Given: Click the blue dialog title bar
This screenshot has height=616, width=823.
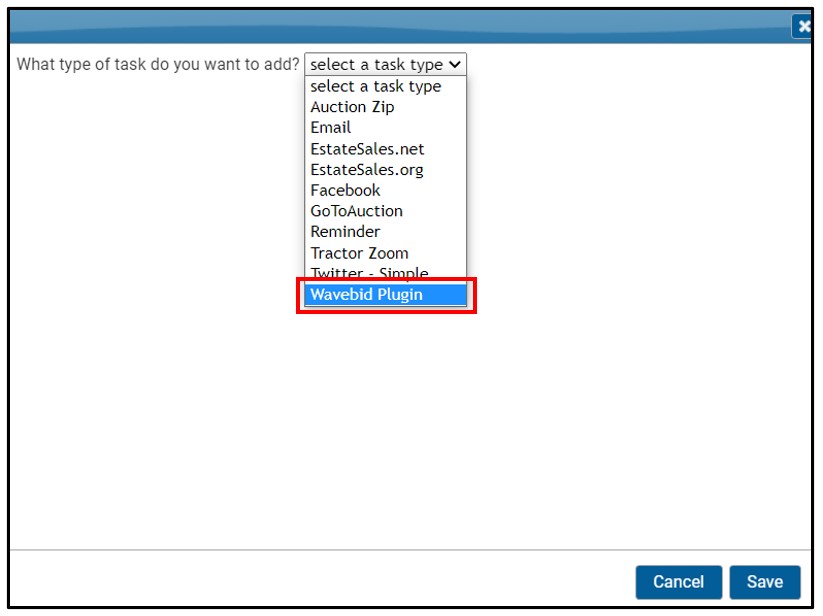Looking at the screenshot, I should [x=400, y=27].
